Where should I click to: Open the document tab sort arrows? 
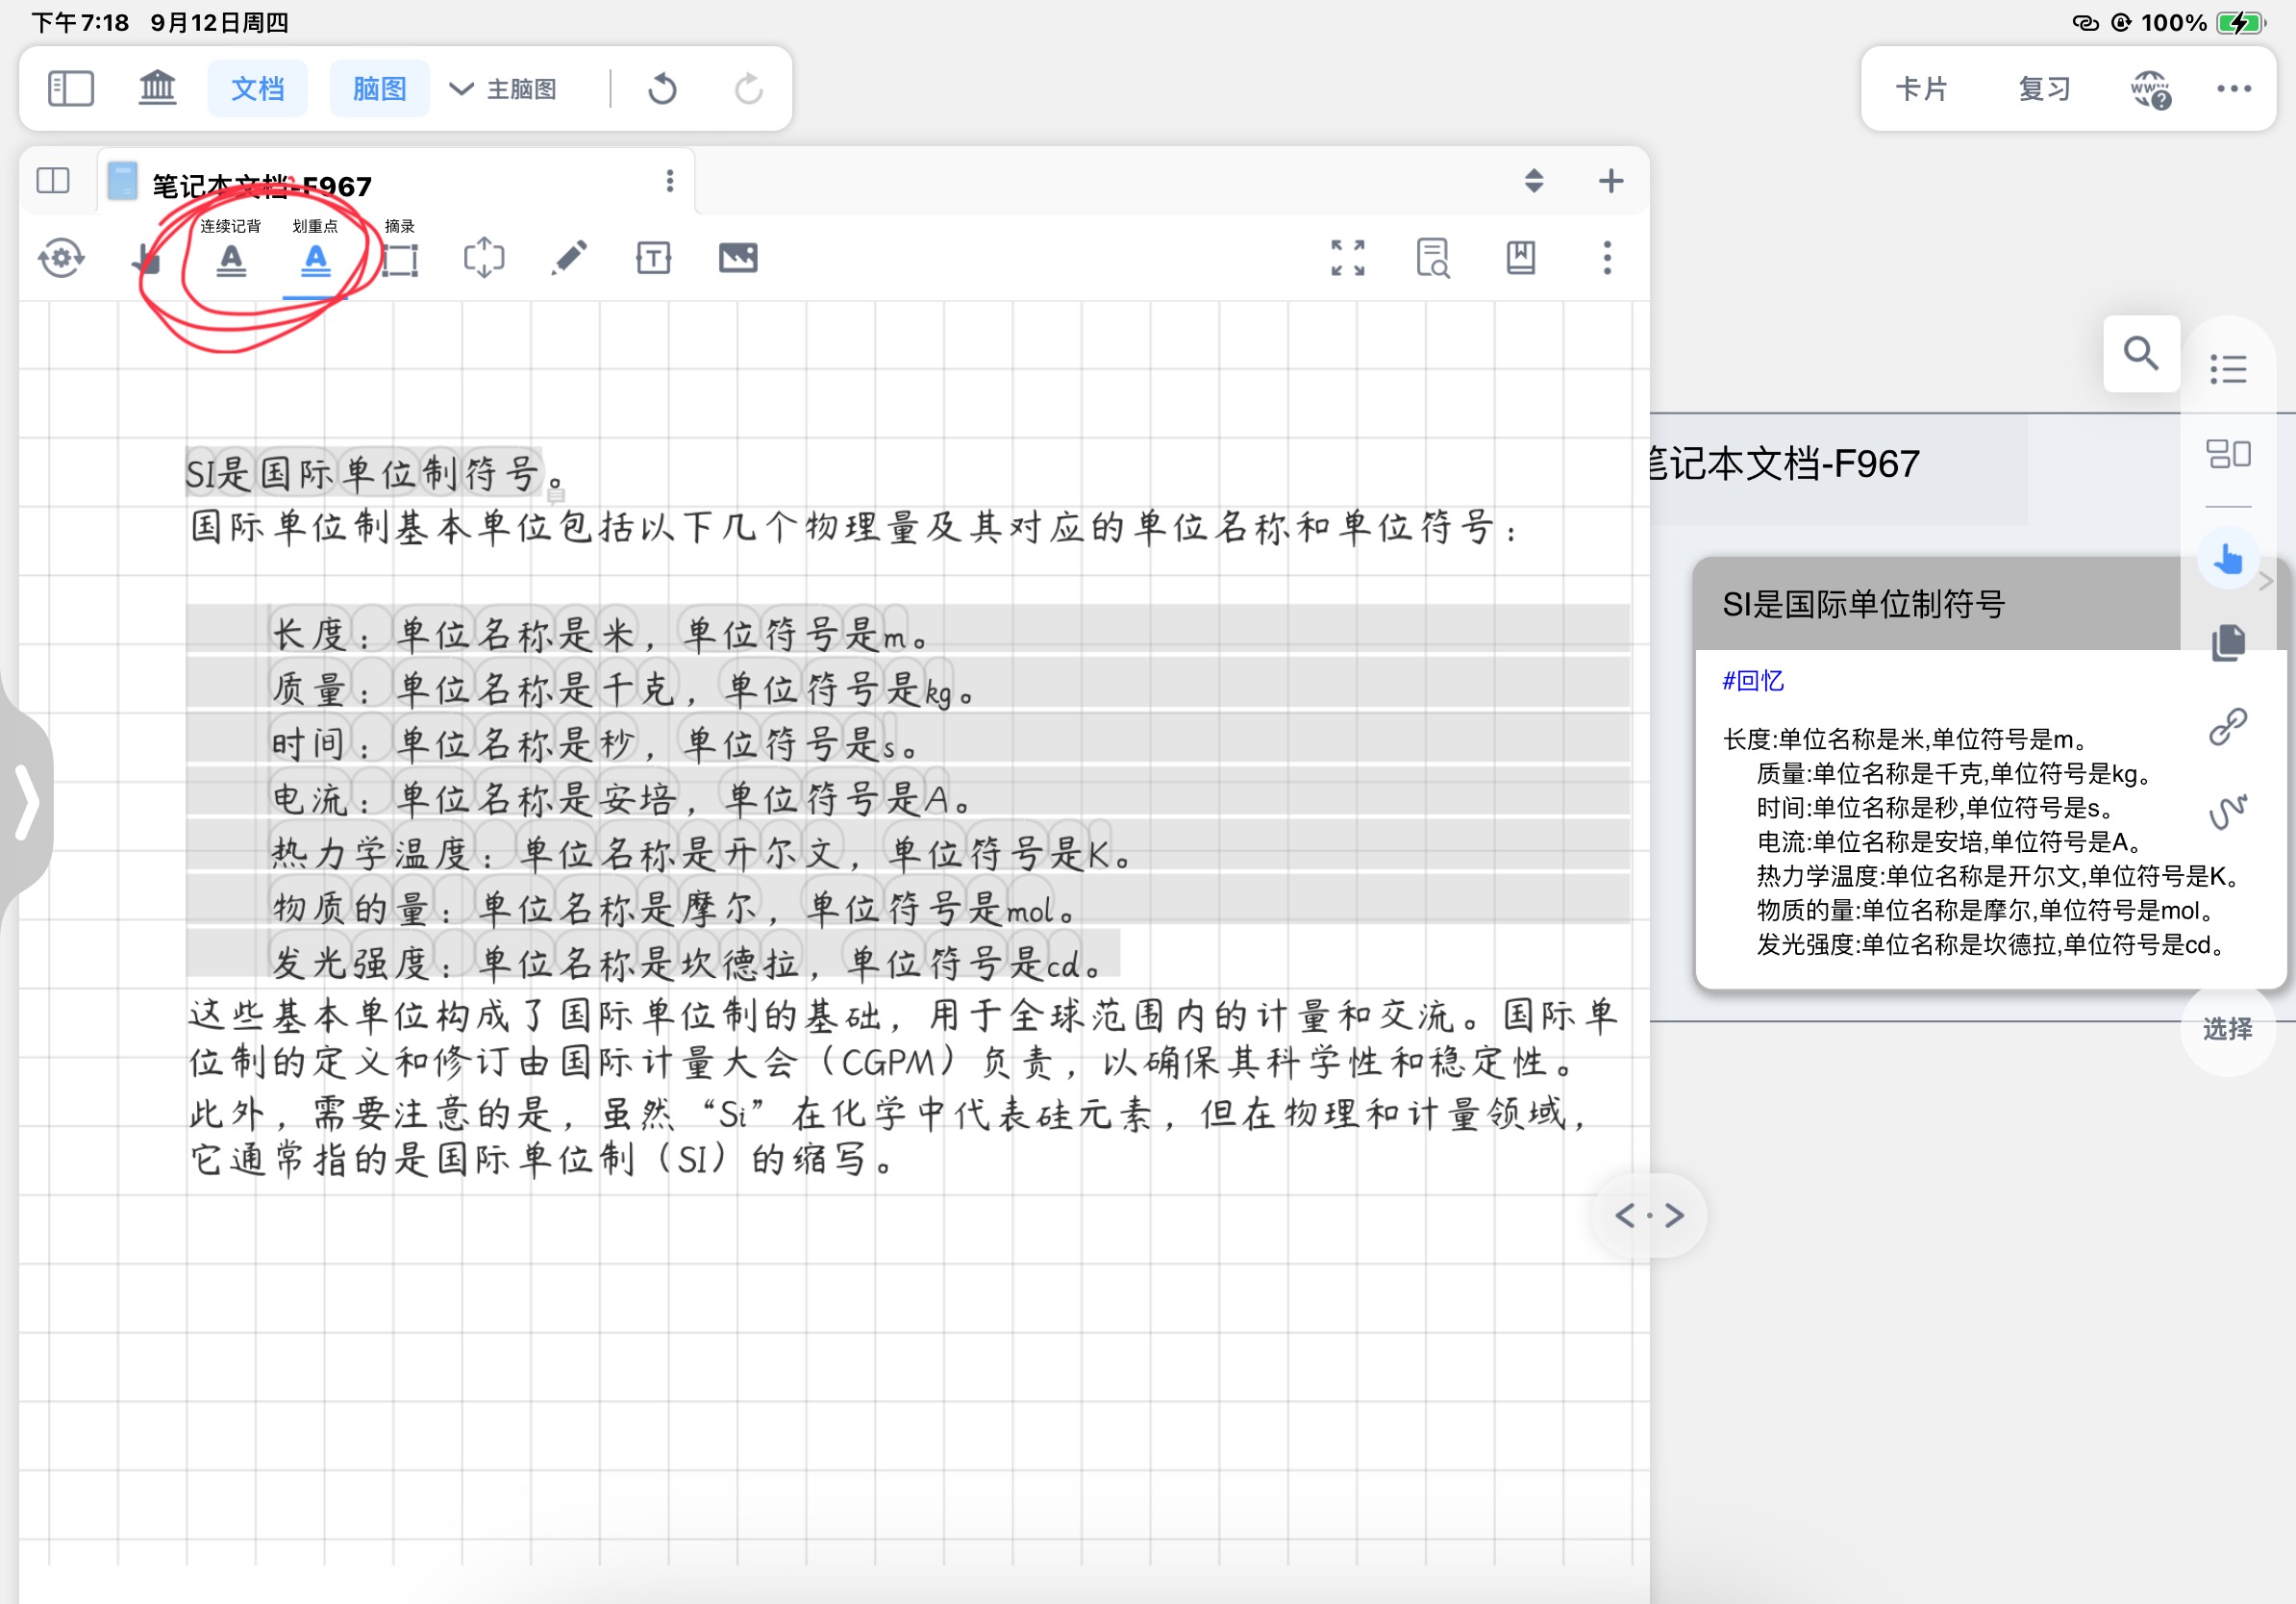point(1533,181)
